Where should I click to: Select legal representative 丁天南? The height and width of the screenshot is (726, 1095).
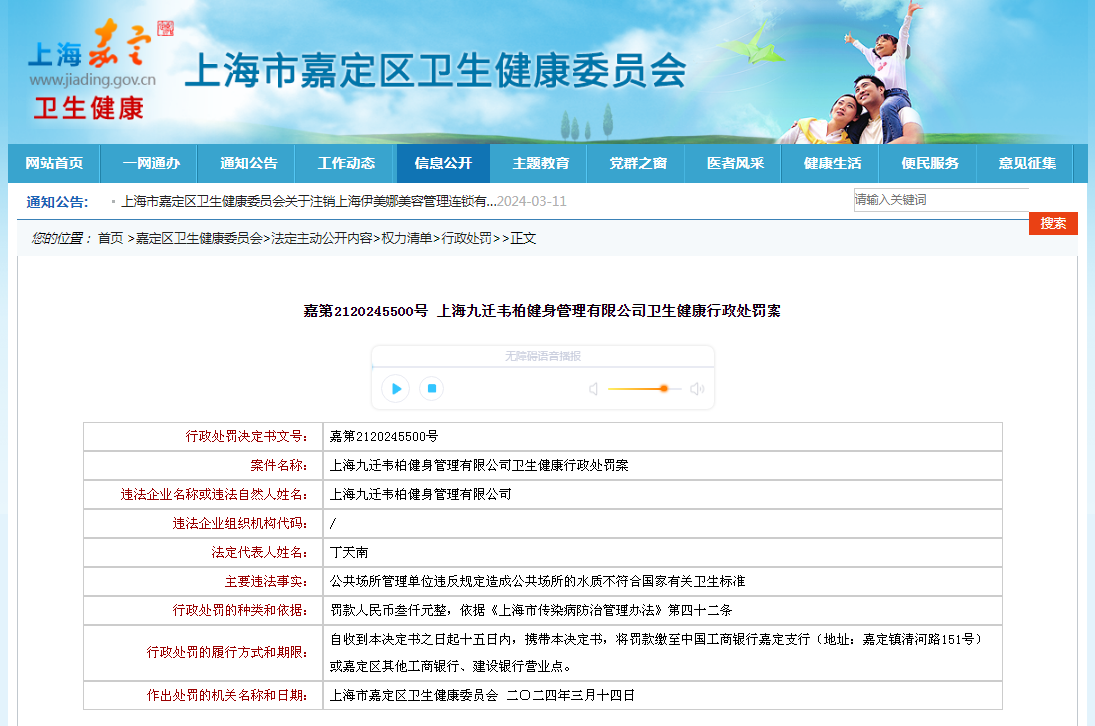pyautogui.click(x=348, y=553)
